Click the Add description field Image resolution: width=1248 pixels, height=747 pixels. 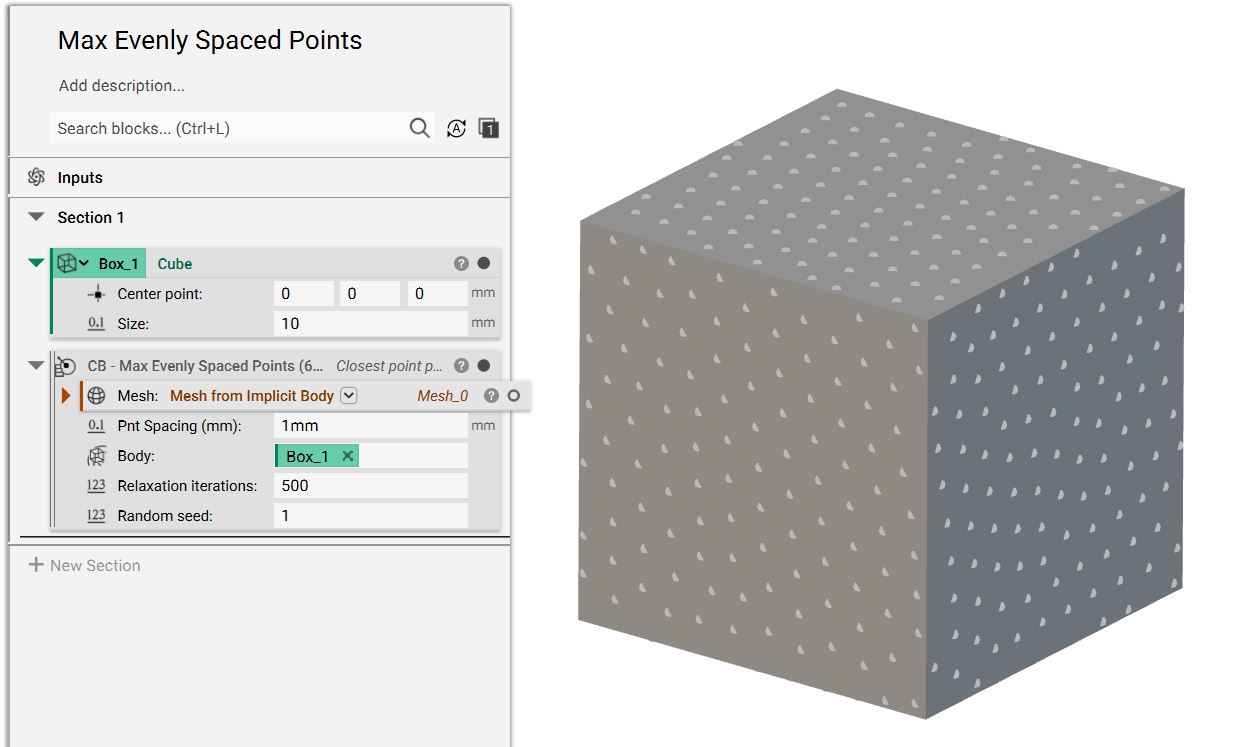122,86
